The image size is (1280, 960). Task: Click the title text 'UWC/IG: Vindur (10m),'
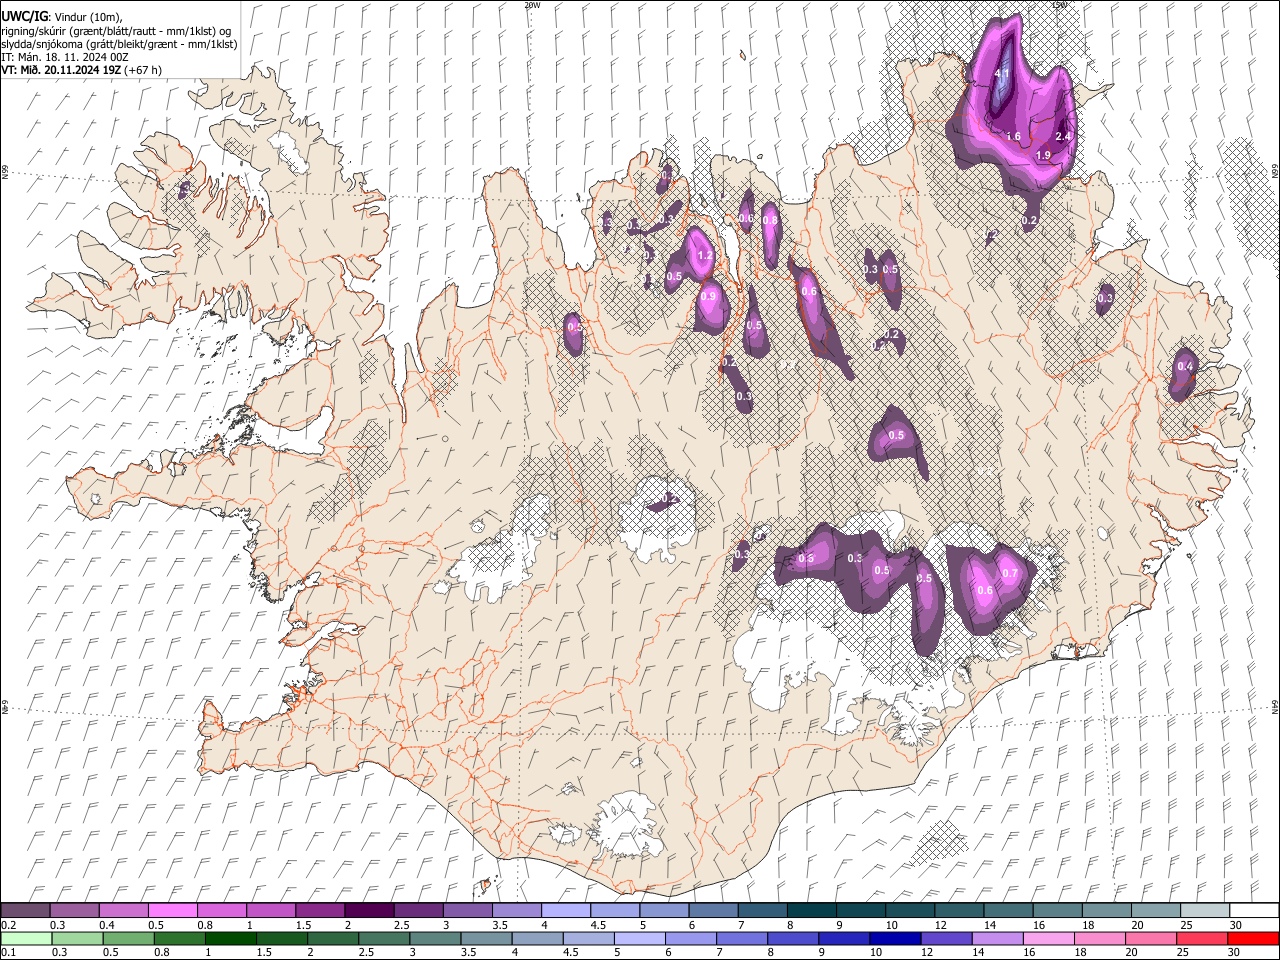[x=61, y=16]
